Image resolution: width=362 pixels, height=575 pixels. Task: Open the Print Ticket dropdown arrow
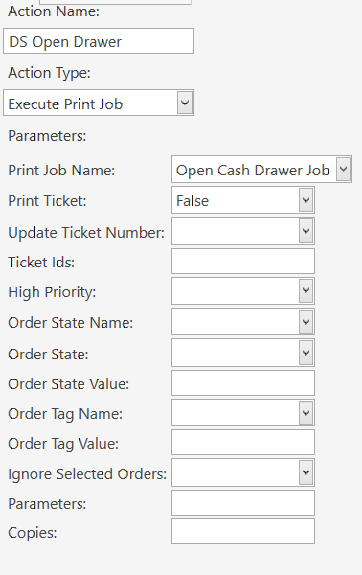[x=306, y=200]
